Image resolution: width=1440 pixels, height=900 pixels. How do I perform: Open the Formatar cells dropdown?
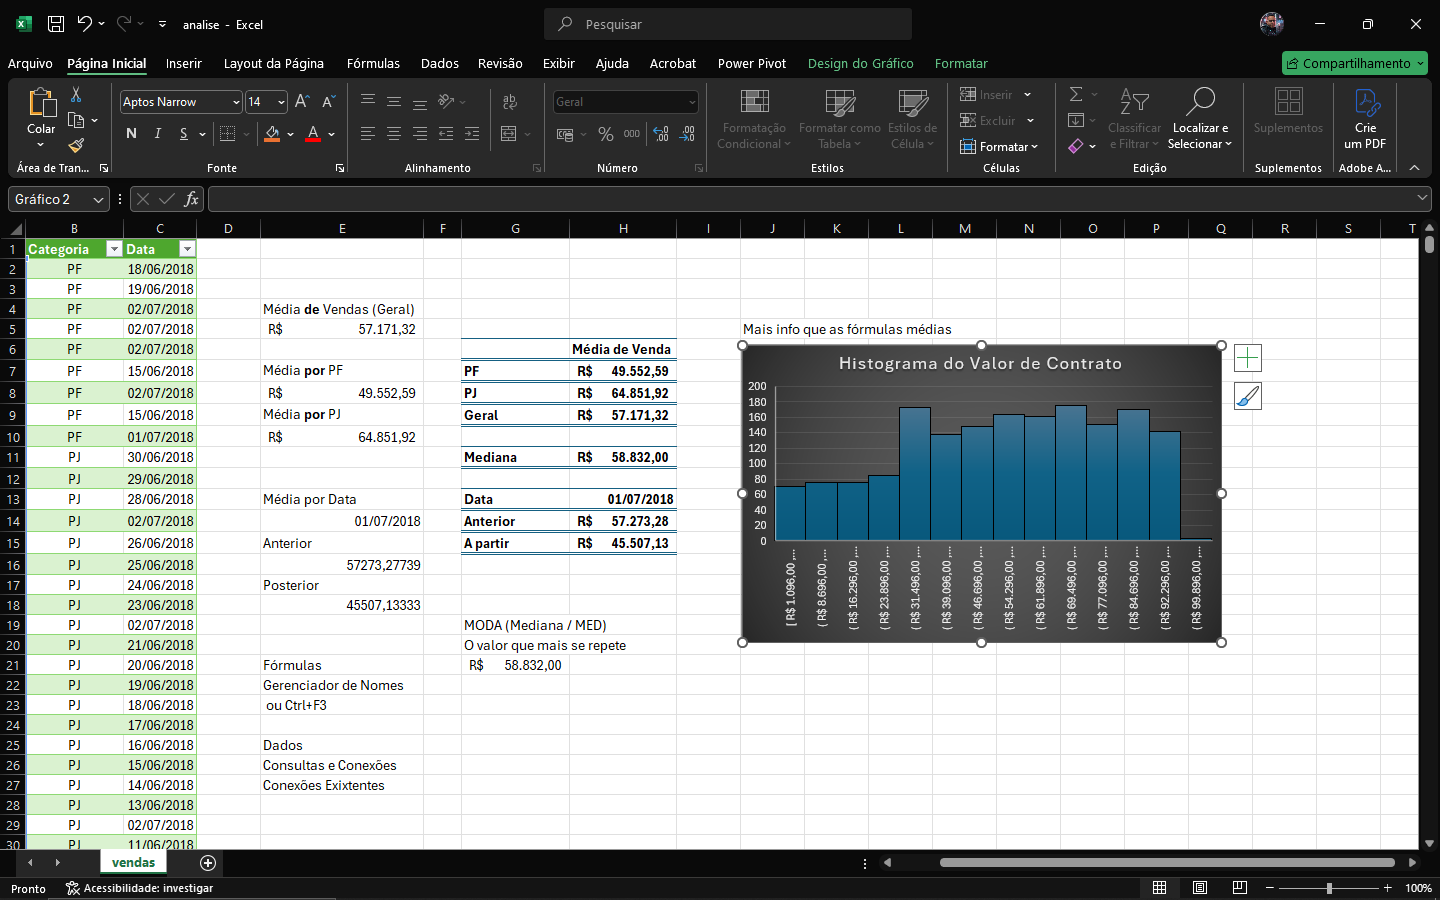click(999, 147)
